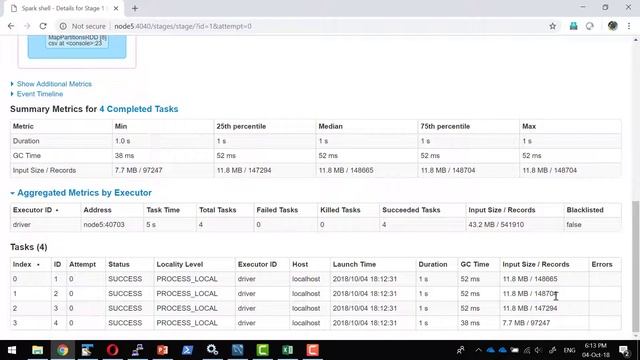Select the MapPartitionsRDD node in the DAG
Viewport: 640px width, 360px height.
tap(77, 40)
